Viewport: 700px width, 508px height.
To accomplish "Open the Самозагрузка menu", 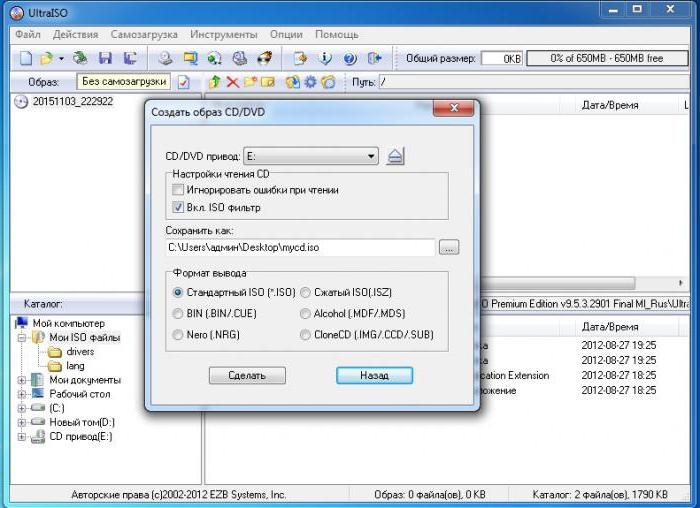I will point(144,34).
